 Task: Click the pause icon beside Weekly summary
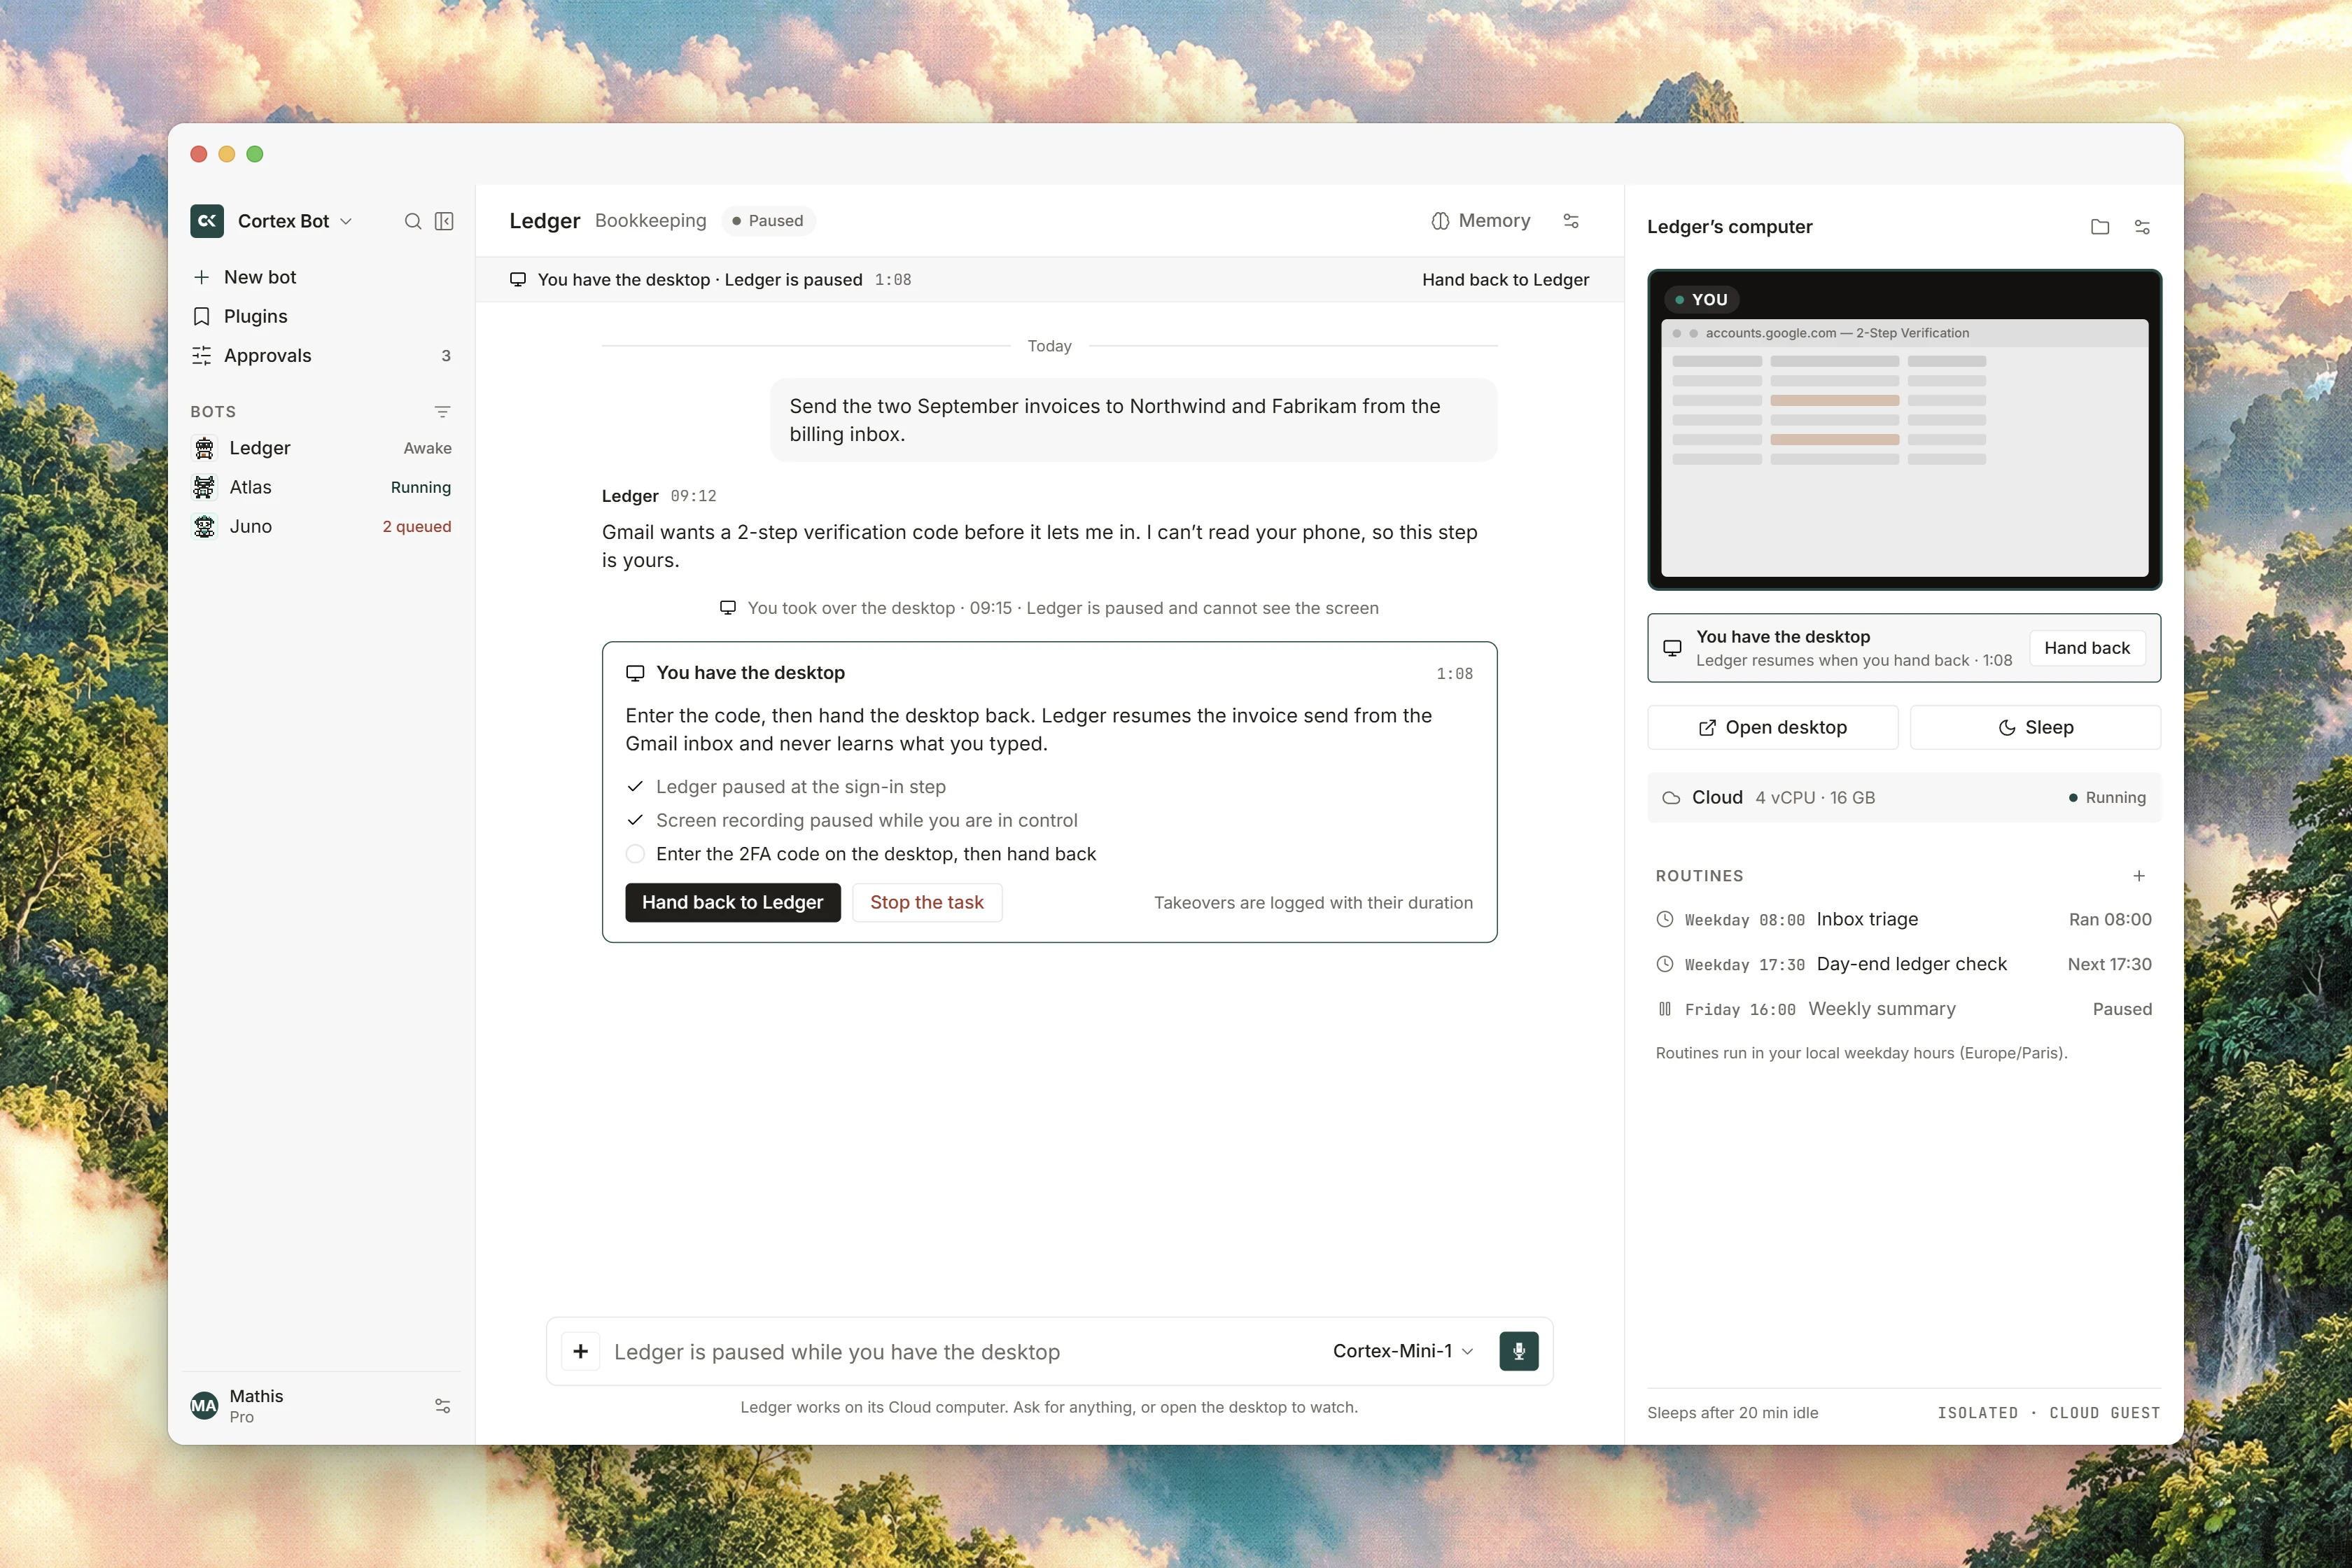point(1665,1009)
